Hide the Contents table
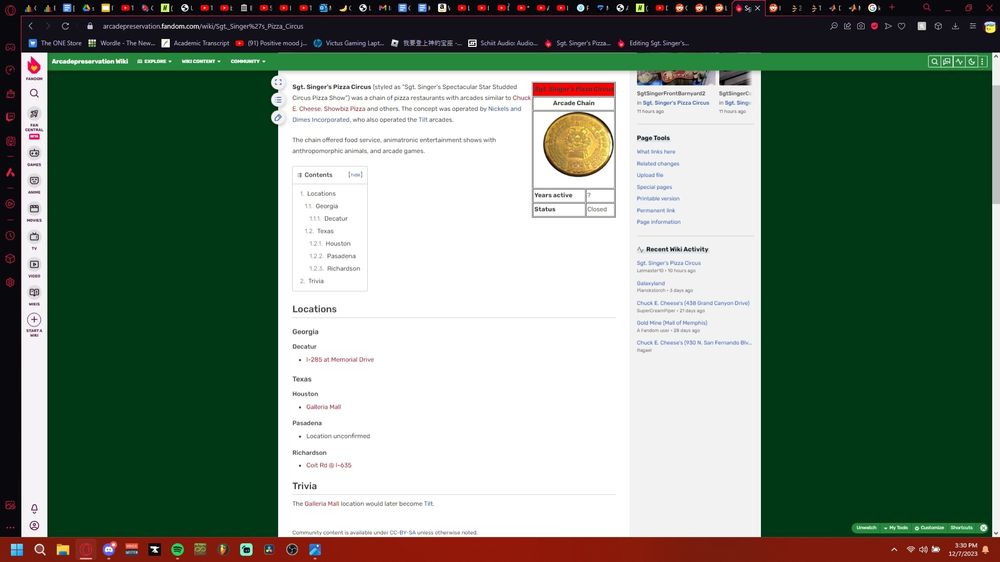This screenshot has width=1000, height=562. click(x=355, y=175)
